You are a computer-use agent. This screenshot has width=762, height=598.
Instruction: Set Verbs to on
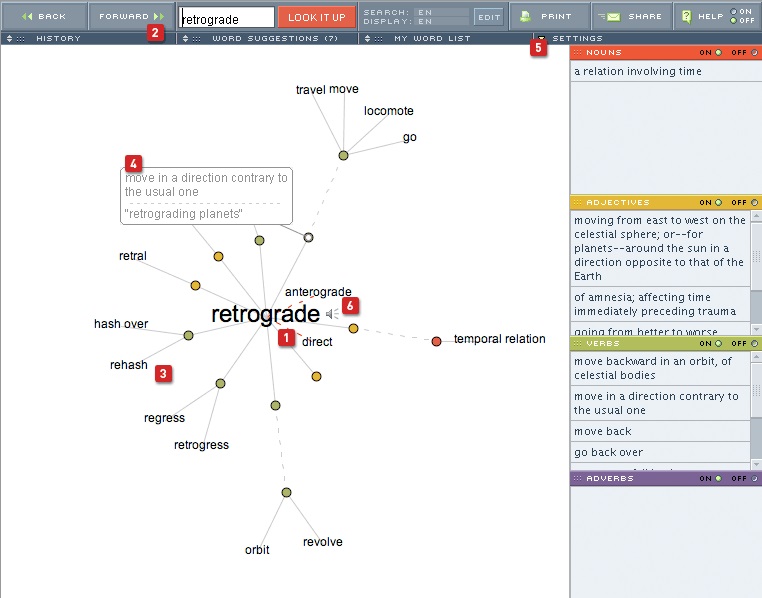[718, 343]
